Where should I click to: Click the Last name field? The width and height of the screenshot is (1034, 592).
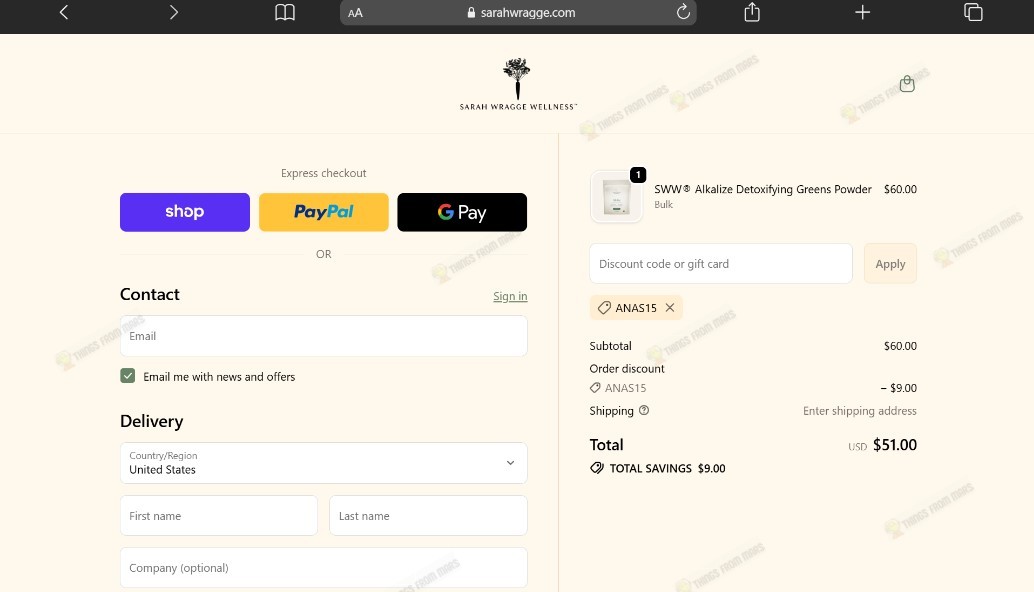(429, 516)
